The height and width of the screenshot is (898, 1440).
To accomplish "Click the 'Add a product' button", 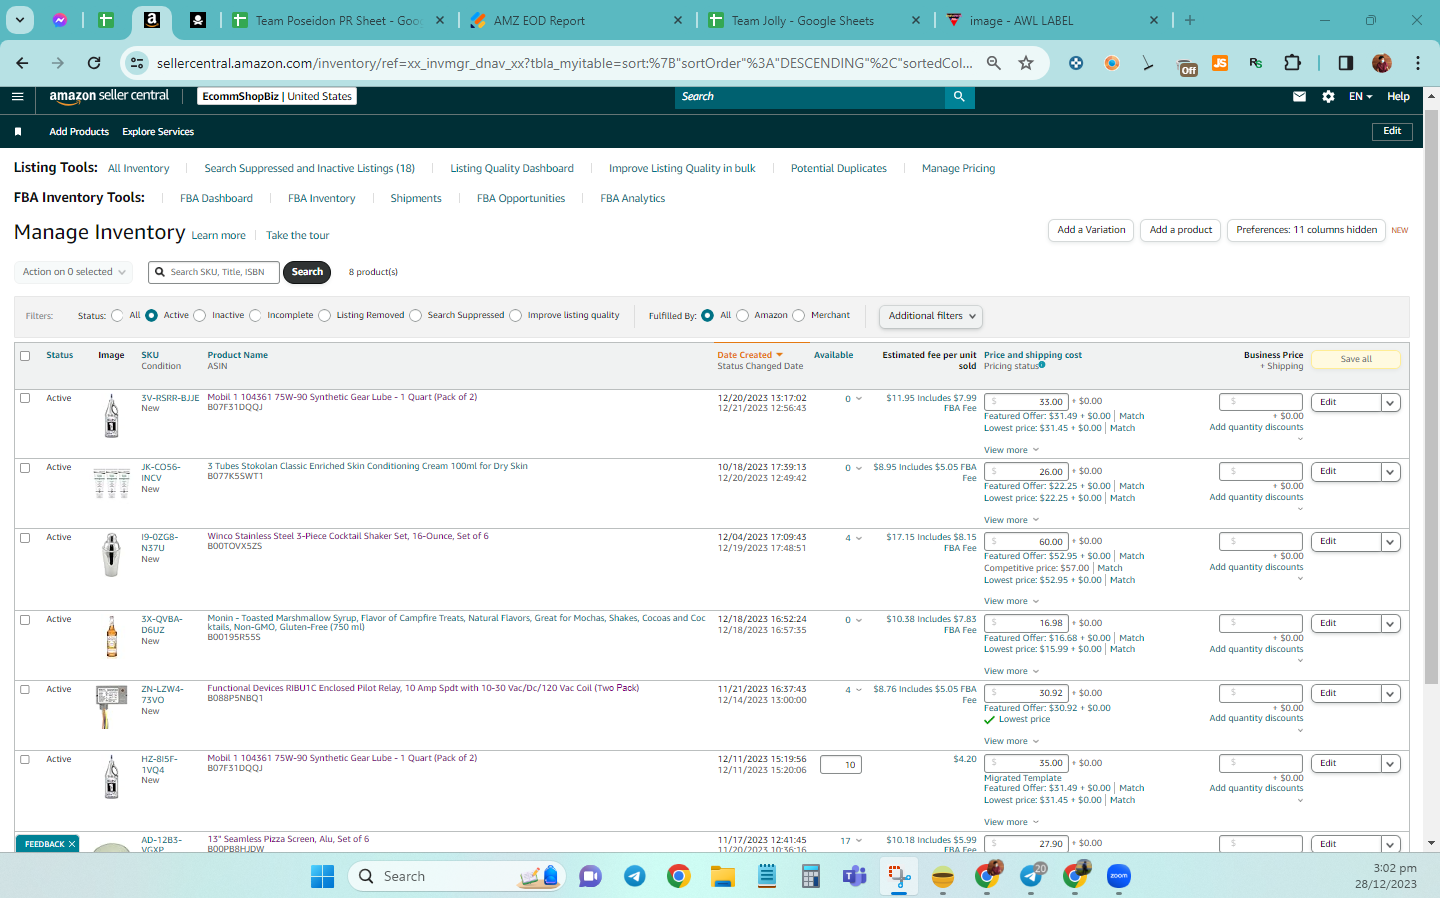I will (1181, 230).
